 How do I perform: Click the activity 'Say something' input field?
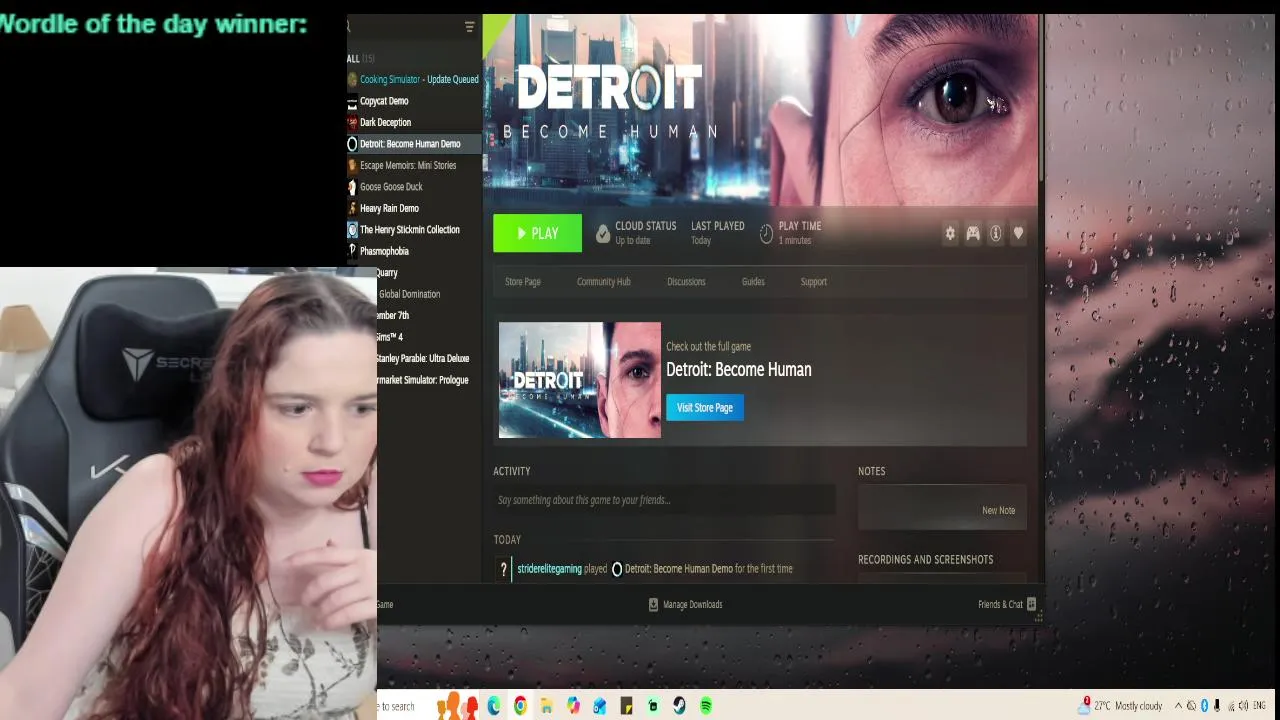pos(664,500)
